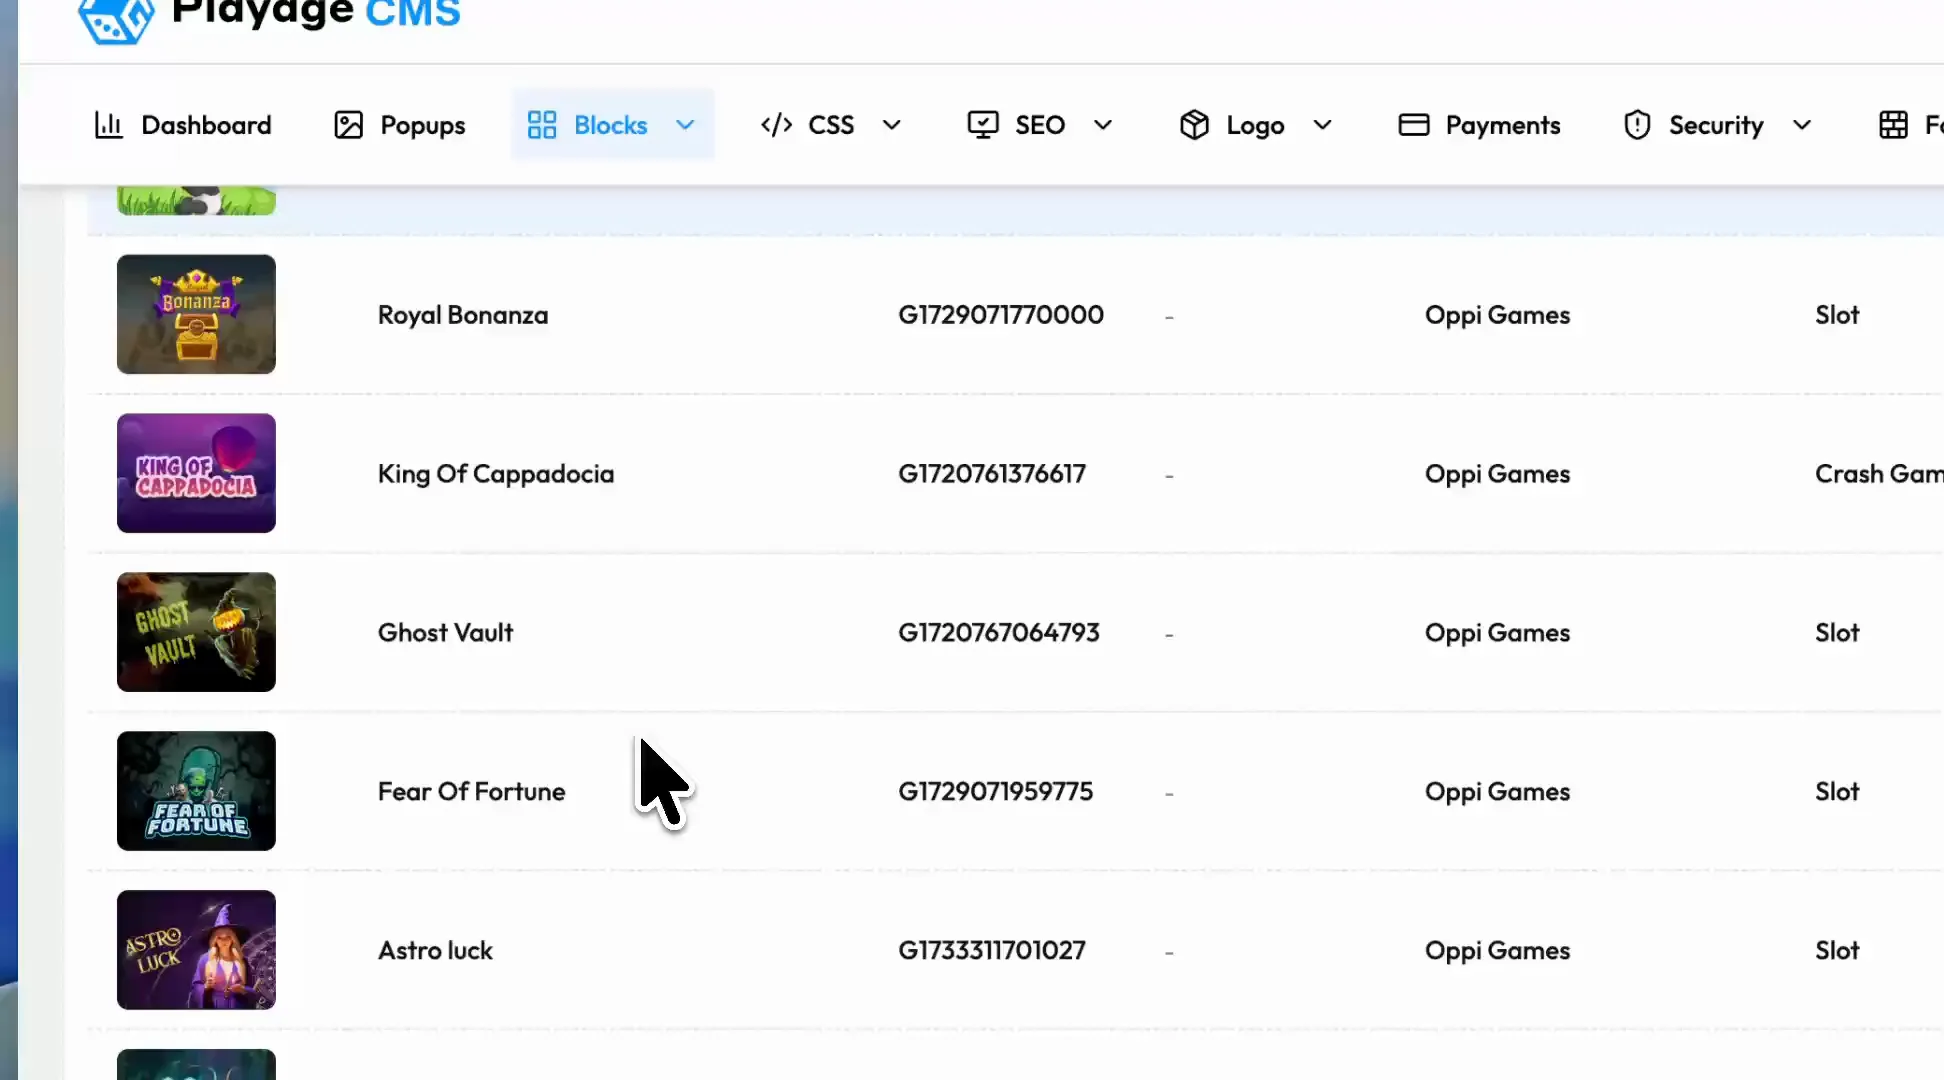Open the Logo menu label
This screenshot has width=1944, height=1080.
[x=1255, y=126]
